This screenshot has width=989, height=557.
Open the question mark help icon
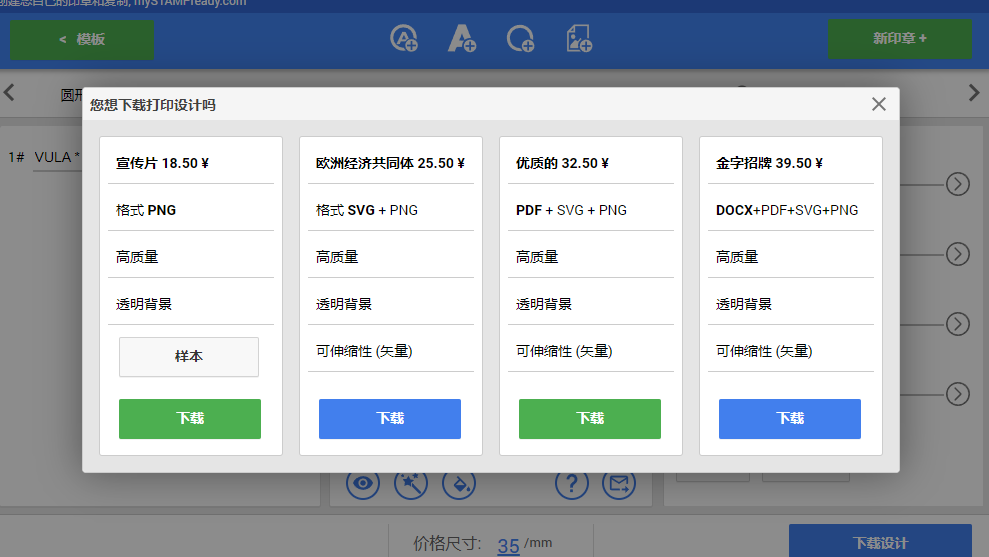[x=572, y=485]
